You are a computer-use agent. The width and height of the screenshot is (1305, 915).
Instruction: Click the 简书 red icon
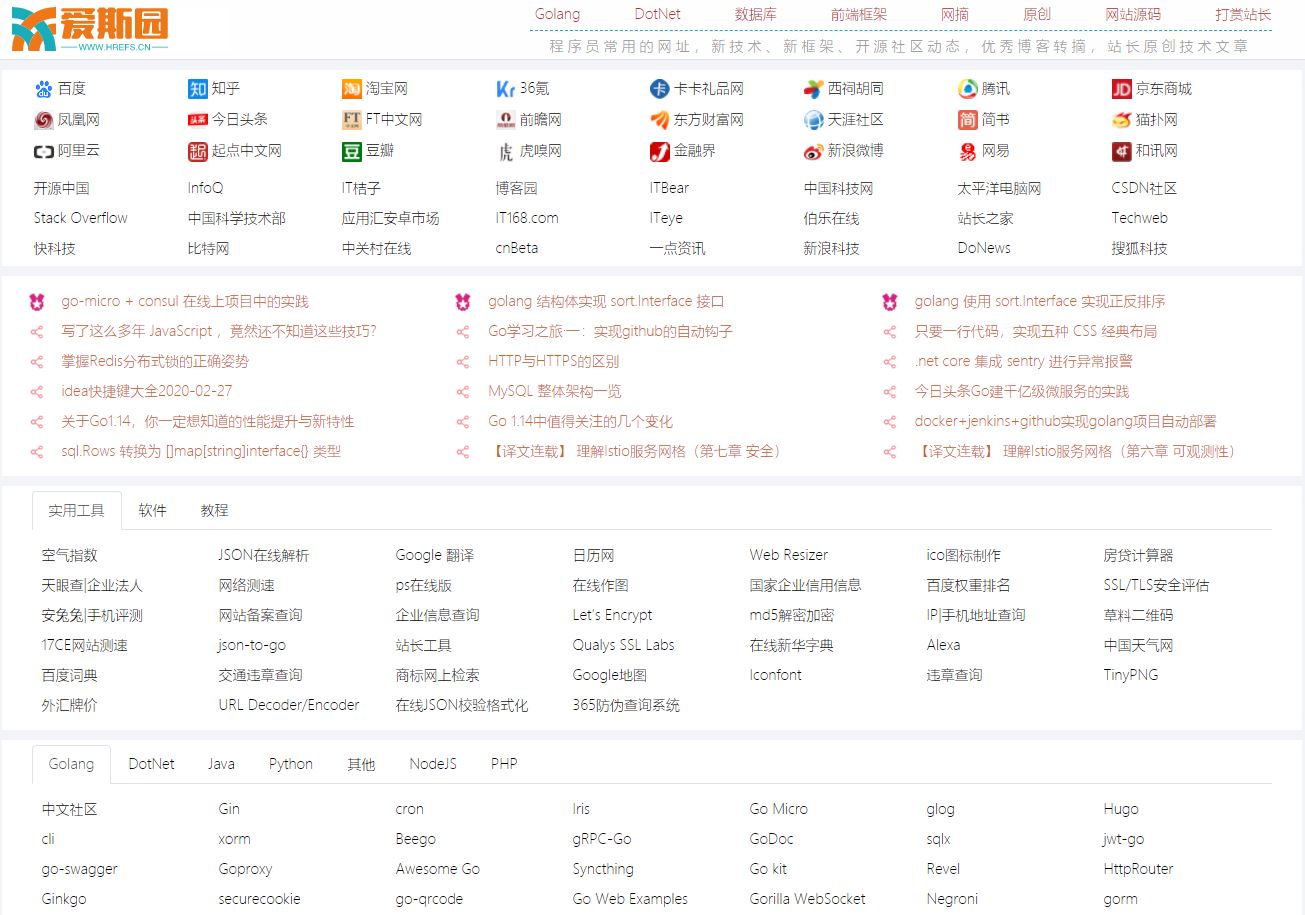tap(967, 120)
